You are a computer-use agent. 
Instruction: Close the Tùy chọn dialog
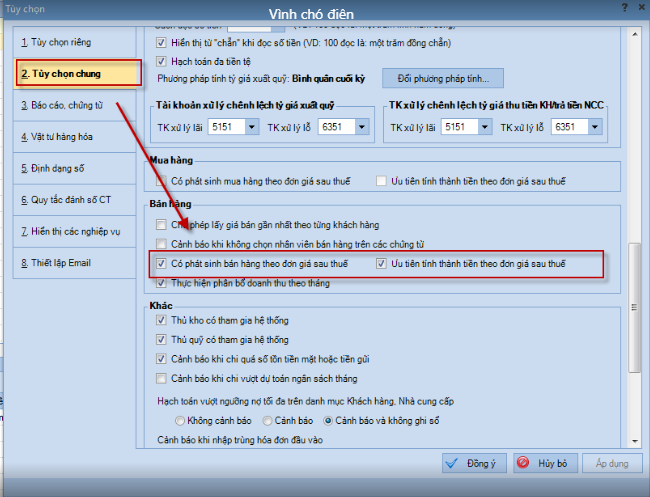[x=641, y=7]
